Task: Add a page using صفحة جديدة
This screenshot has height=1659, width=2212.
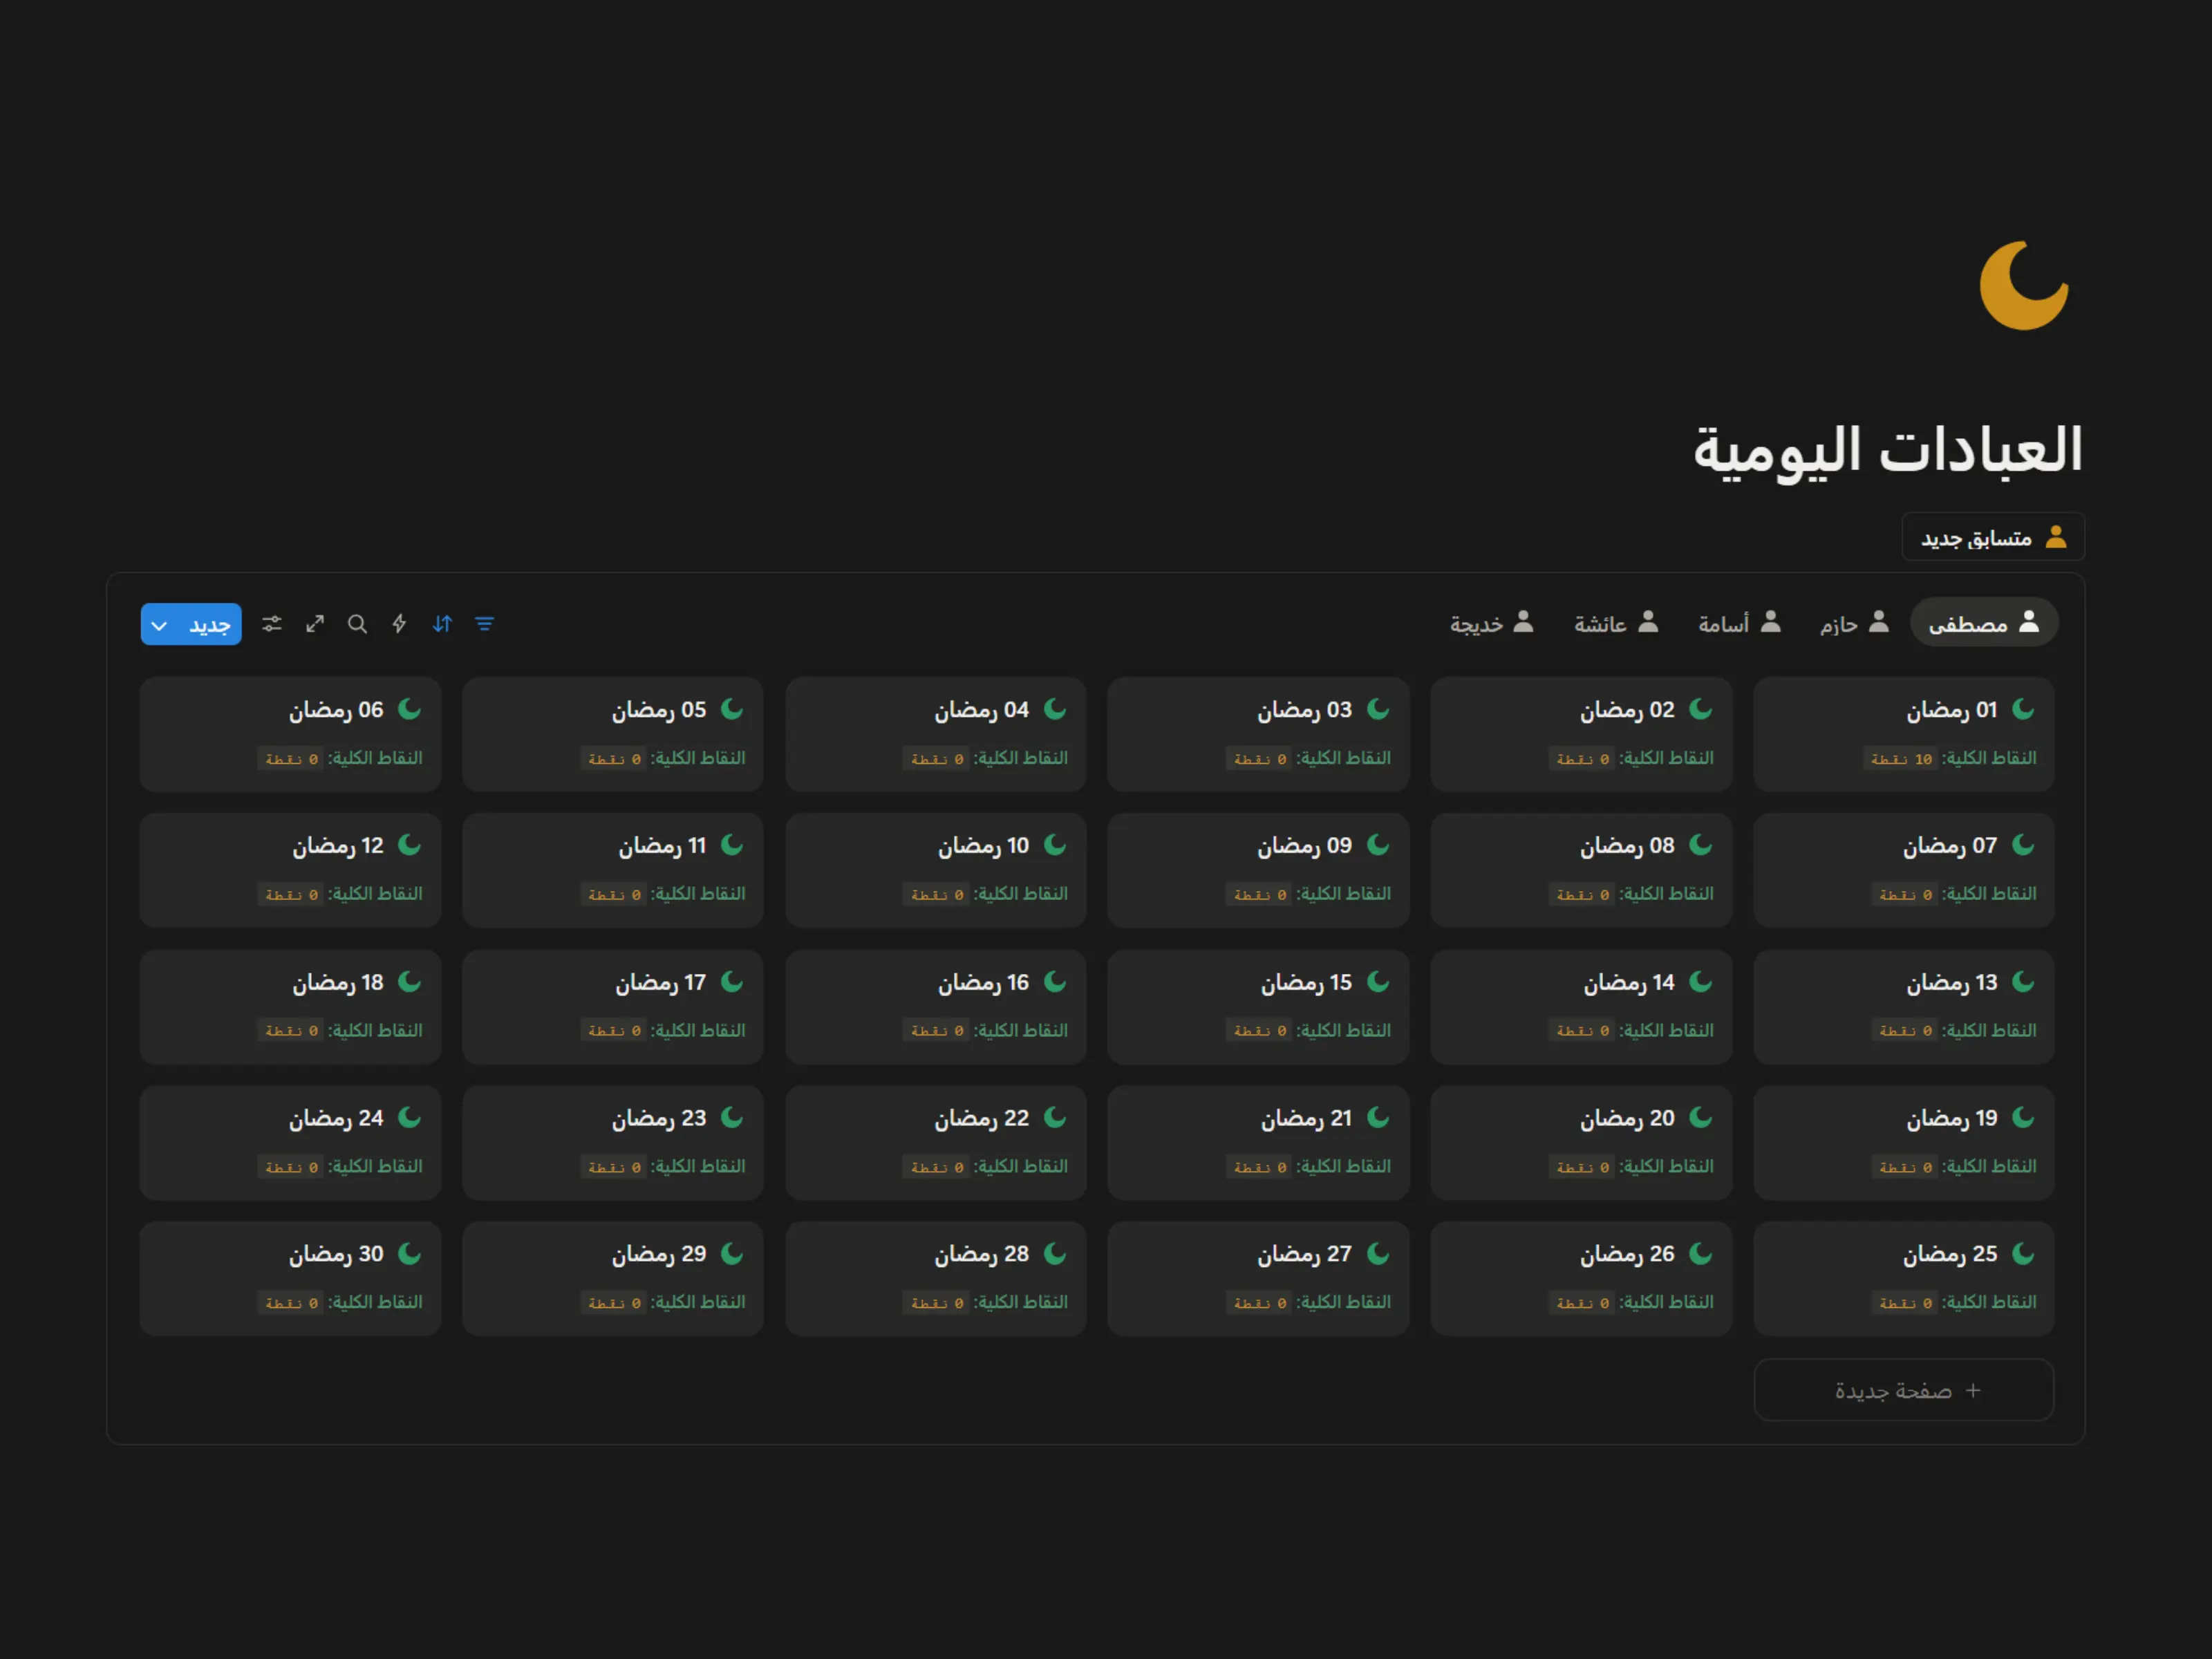Action: click(x=1902, y=1390)
